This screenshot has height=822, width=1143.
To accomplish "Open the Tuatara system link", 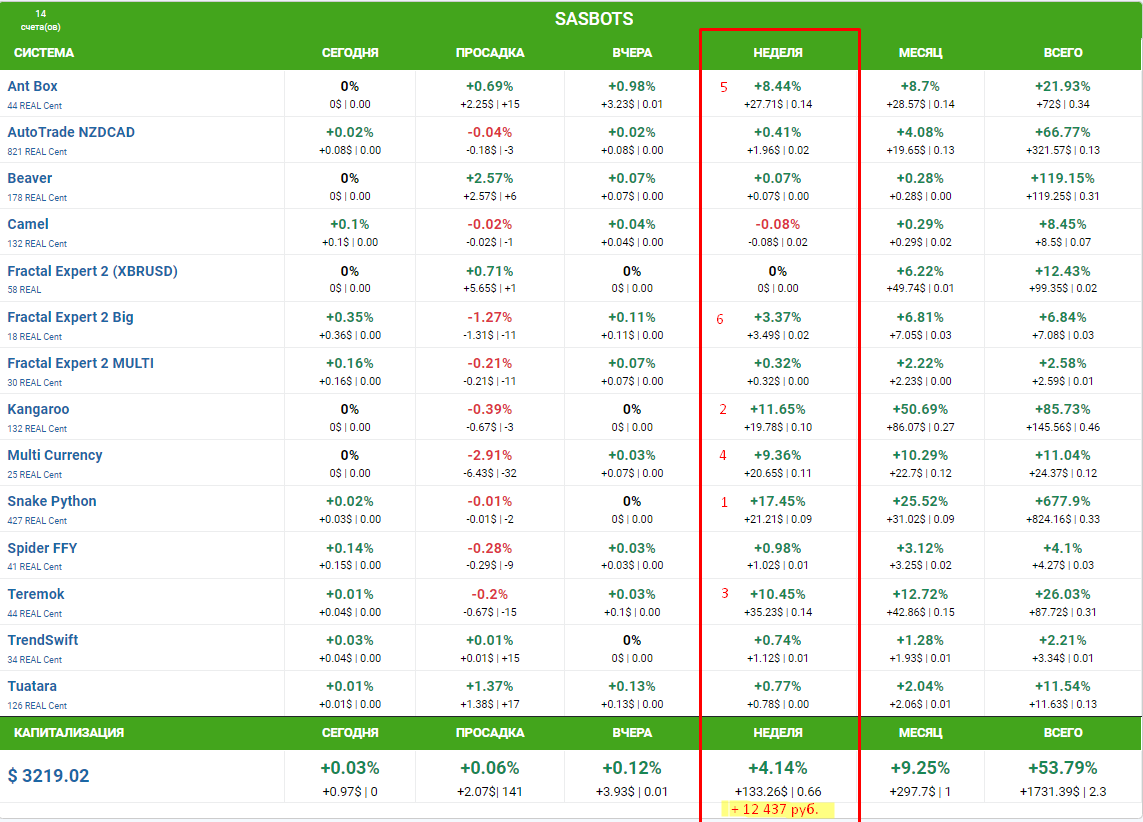I will (x=32, y=686).
